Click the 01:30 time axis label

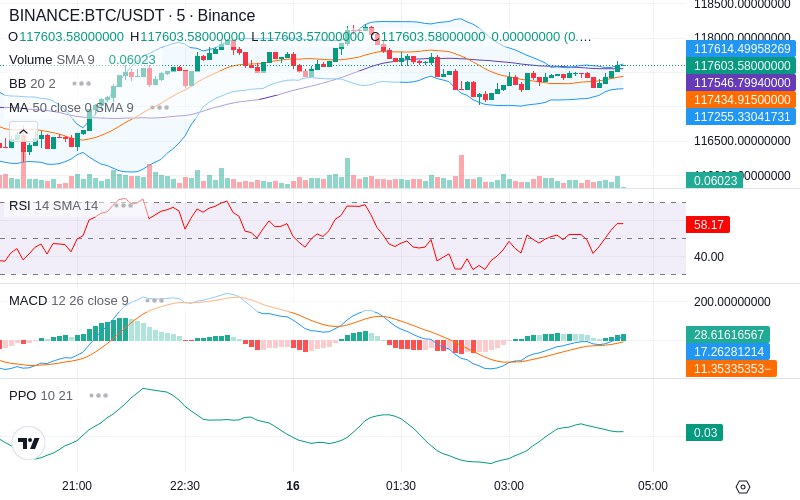[401, 486]
